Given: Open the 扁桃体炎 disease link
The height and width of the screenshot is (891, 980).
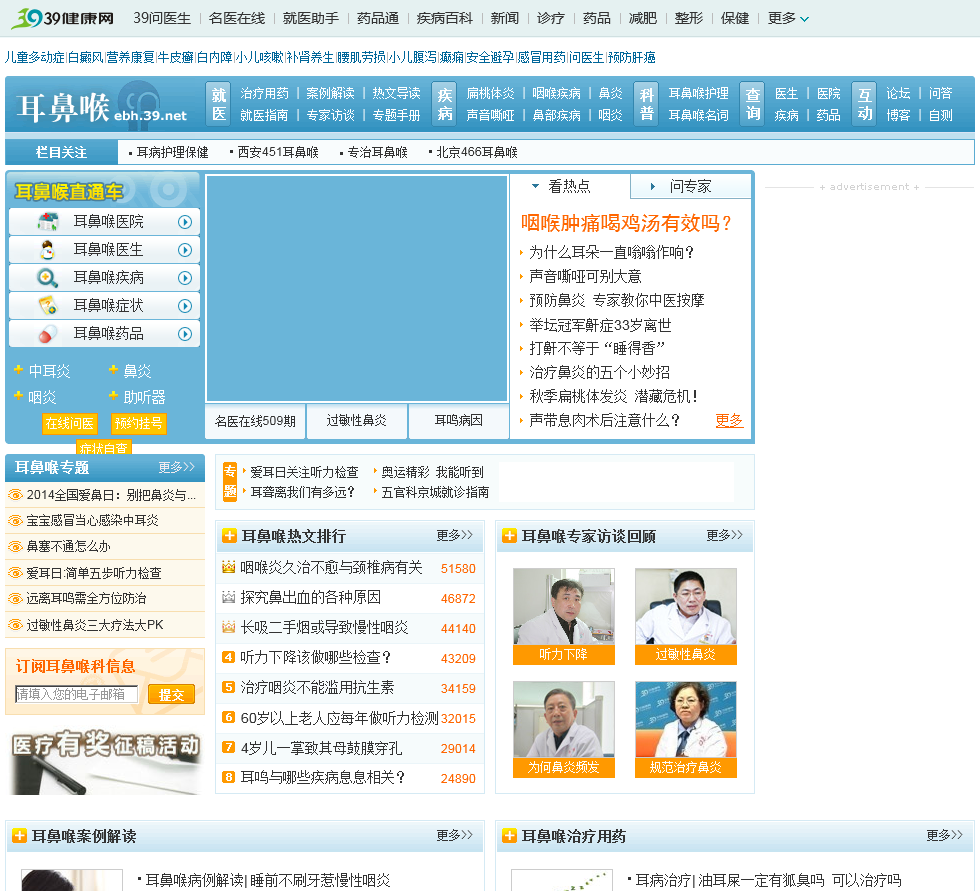Looking at the screenshot, I should [x=490, y=93].
